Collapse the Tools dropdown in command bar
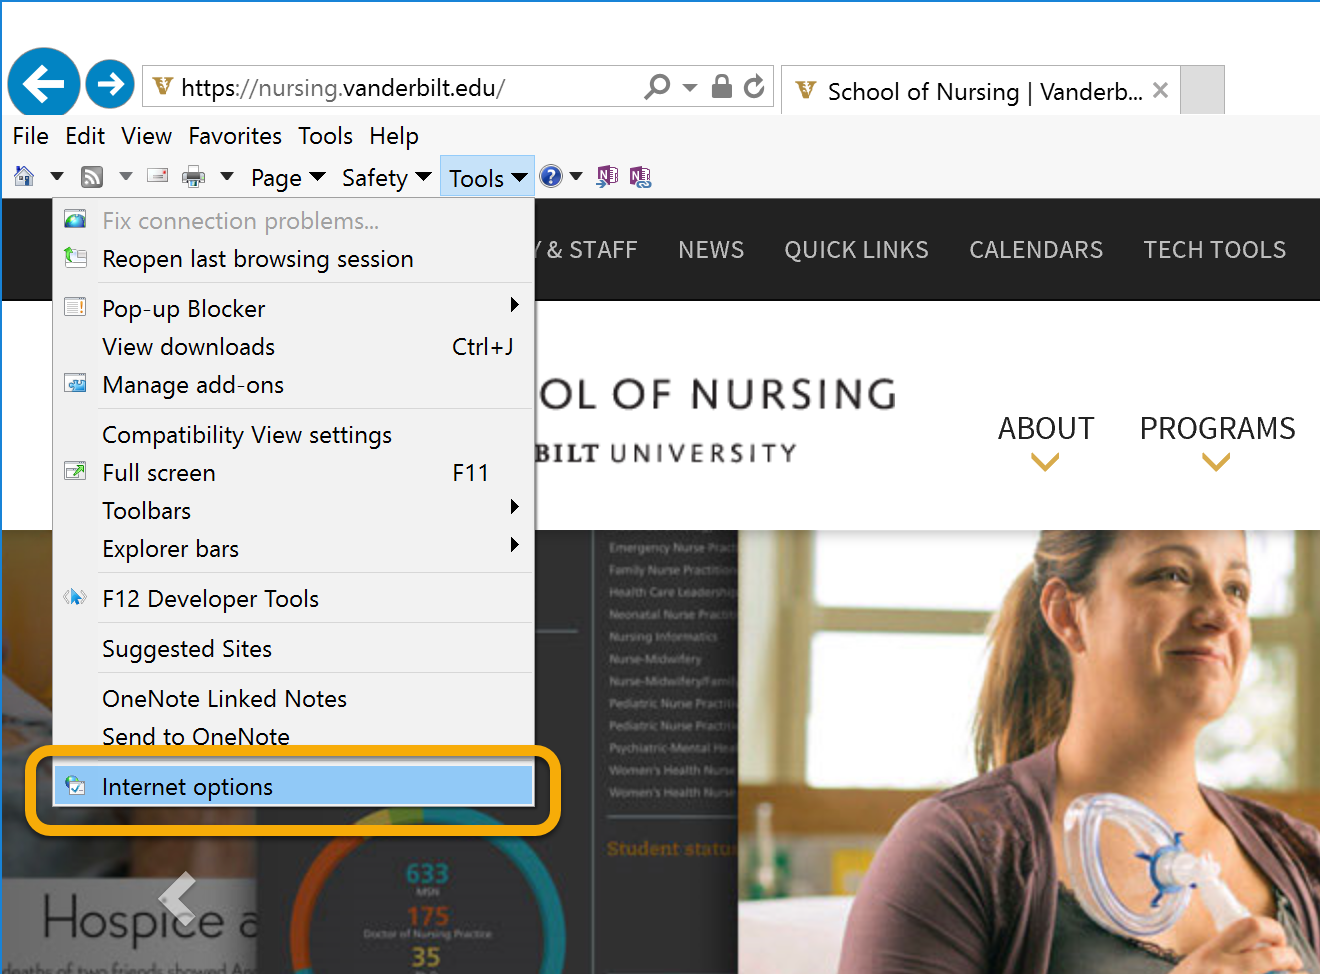Viewport: 1320px width, 974px height. (x=487, y=178)
